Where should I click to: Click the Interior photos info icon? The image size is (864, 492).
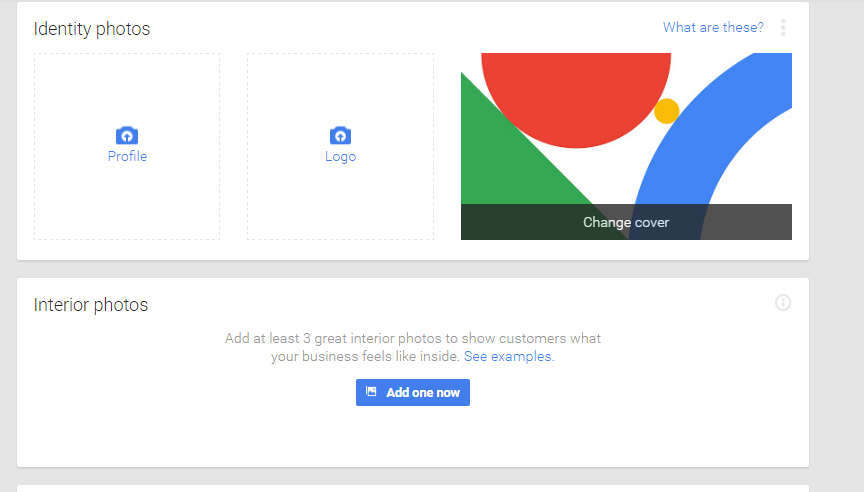782,302
